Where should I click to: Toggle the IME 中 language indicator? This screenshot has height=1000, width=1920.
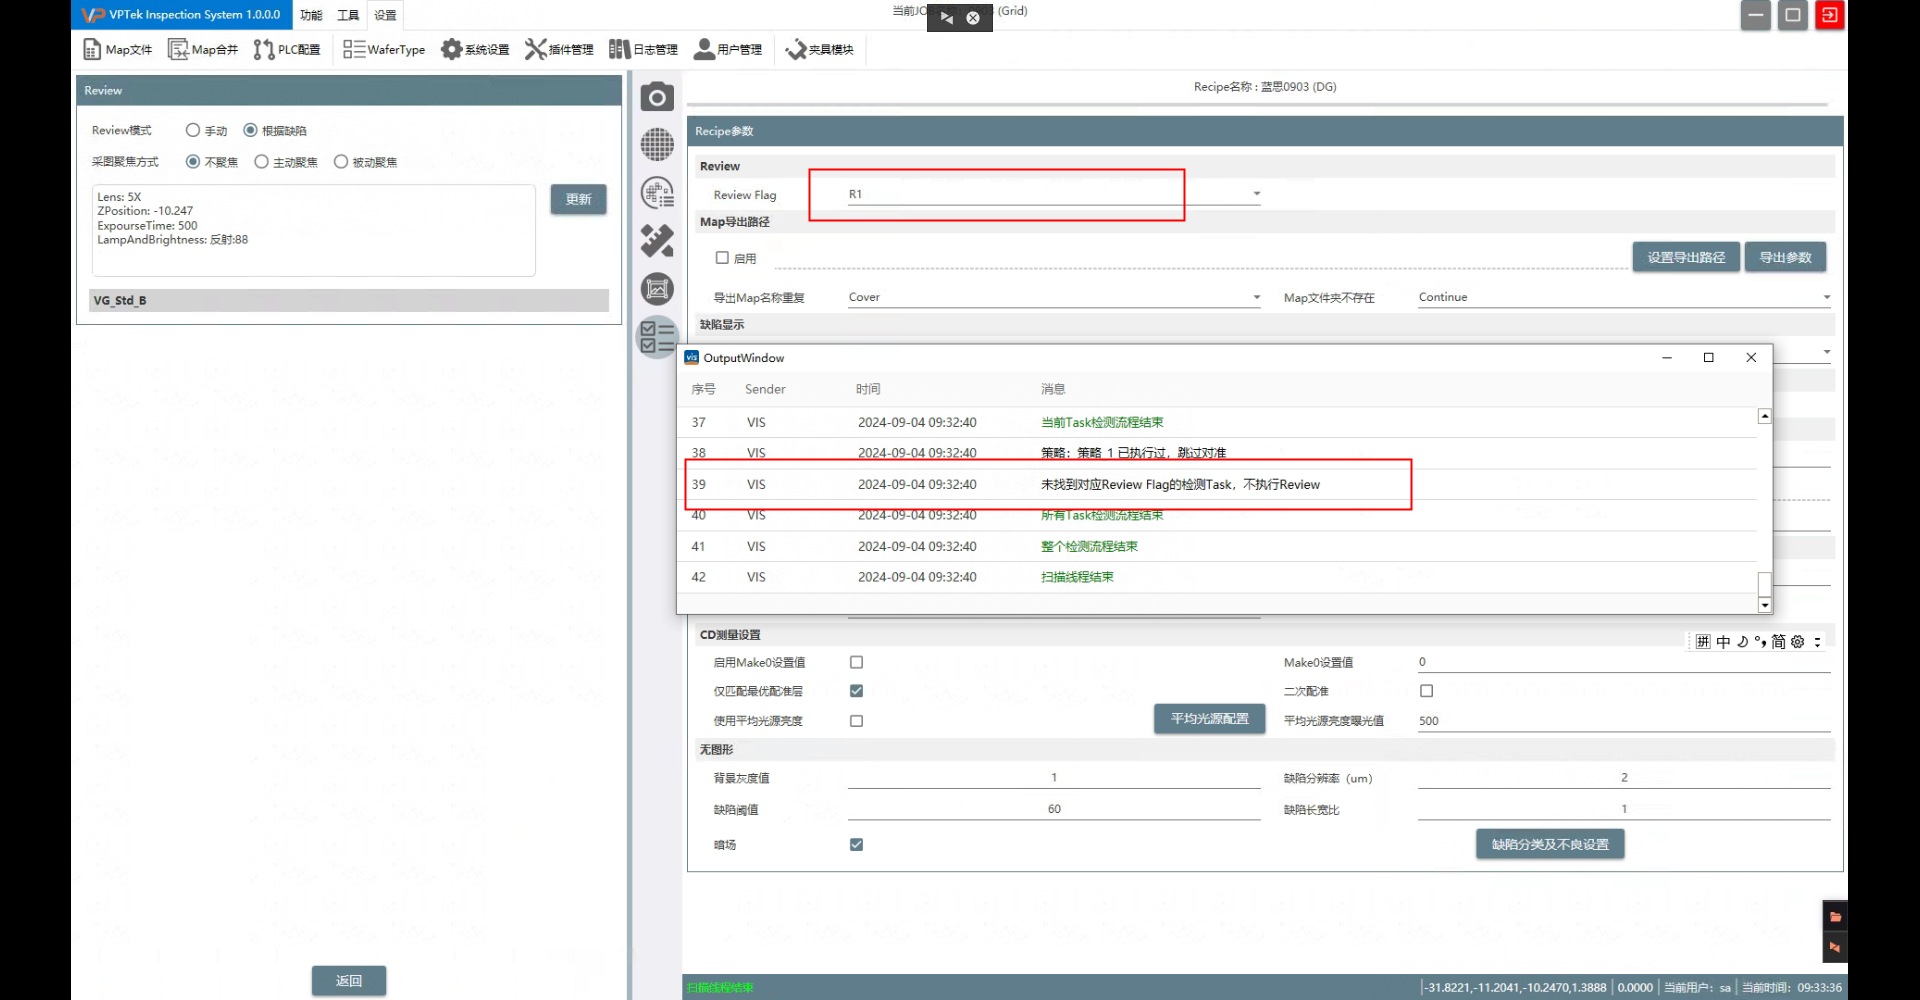(1723, 642)
